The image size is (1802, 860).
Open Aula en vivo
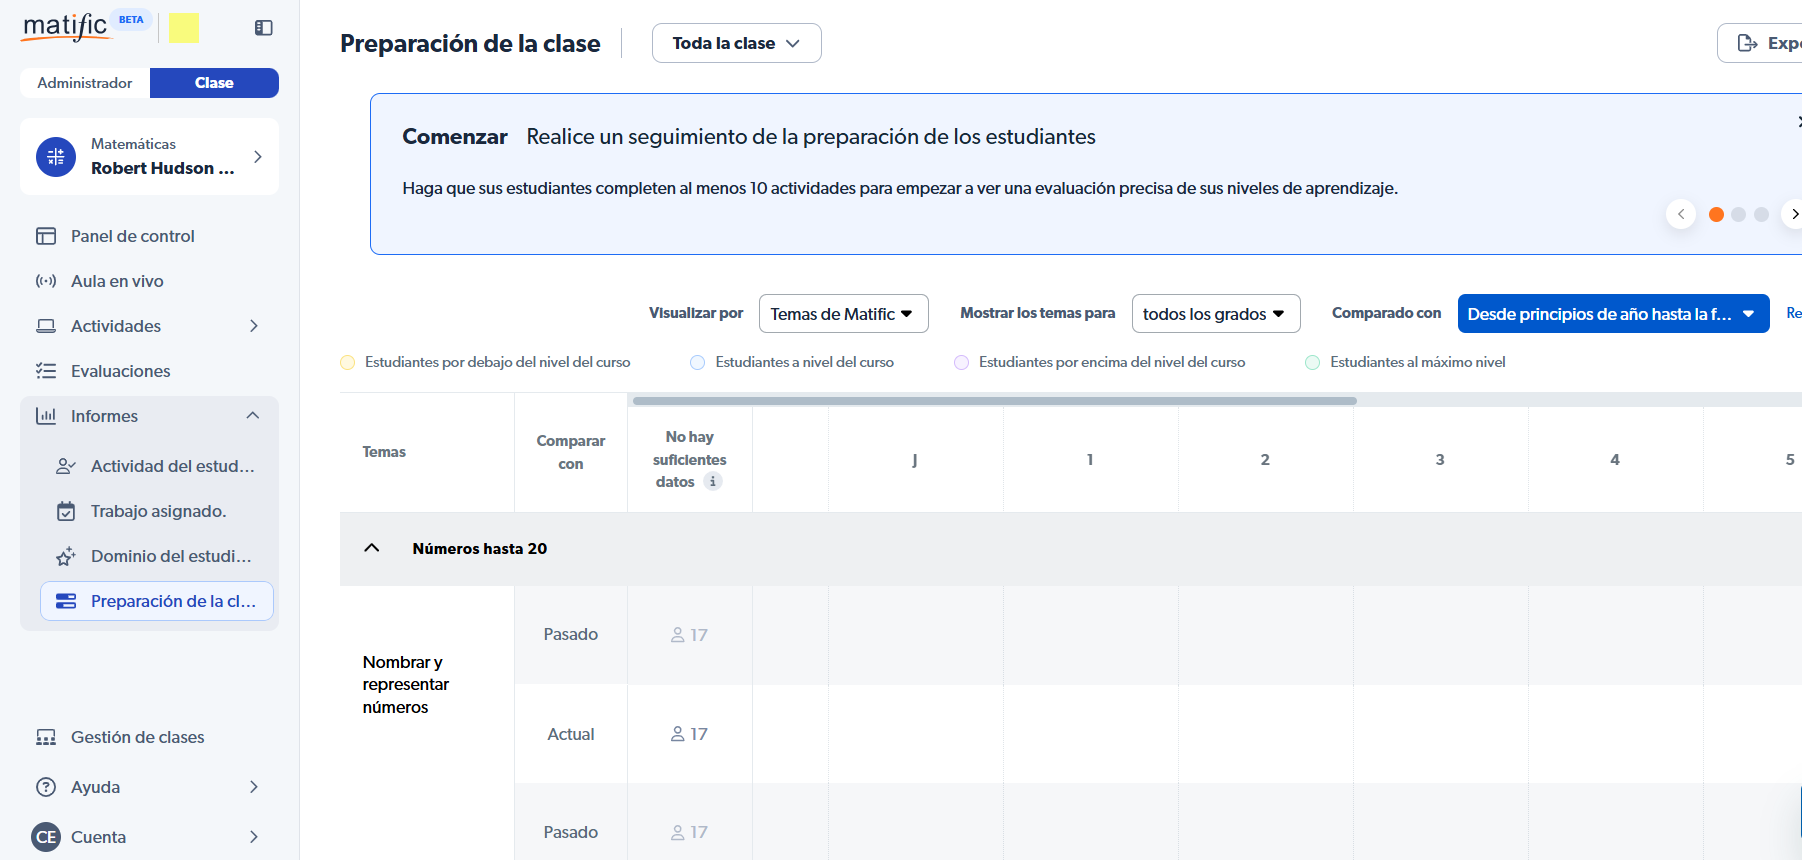click(117, 281)
